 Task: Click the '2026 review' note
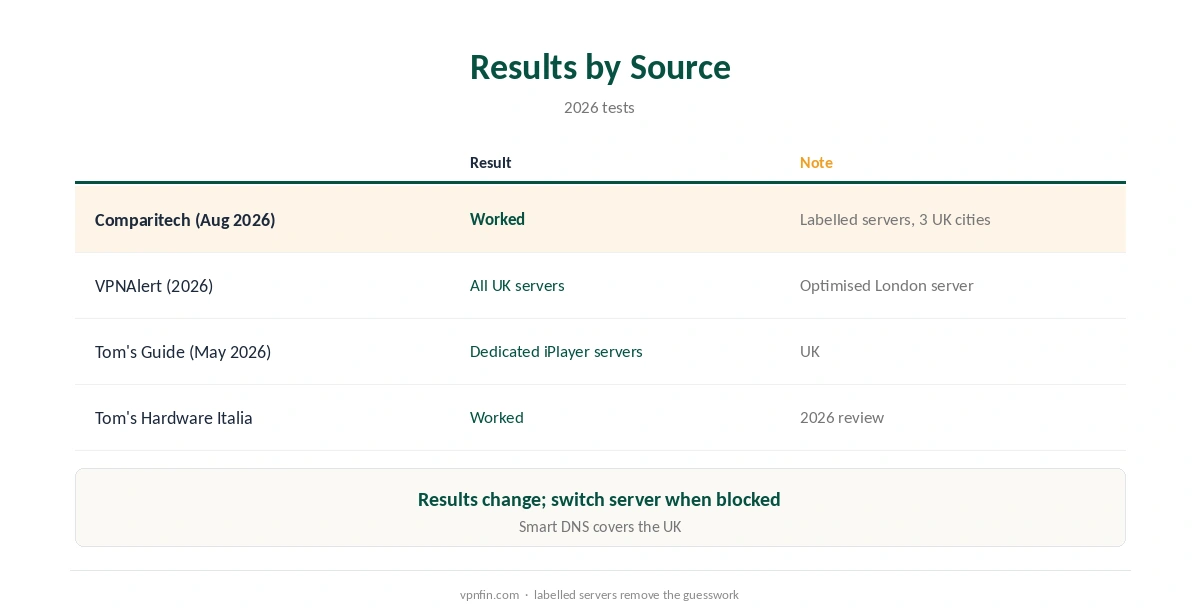[x=842, y=417]
